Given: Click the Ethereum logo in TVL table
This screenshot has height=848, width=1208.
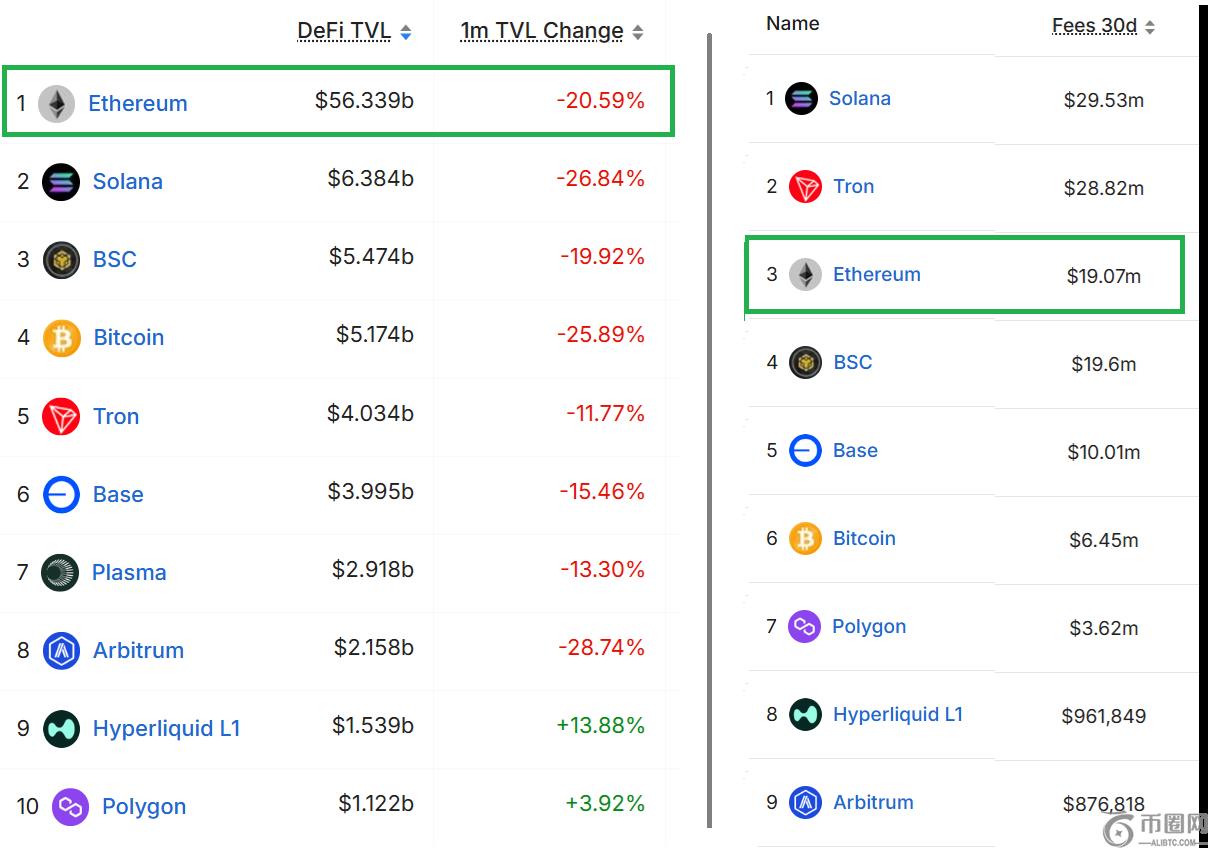Looking at the screenshot, I should 57,103.
